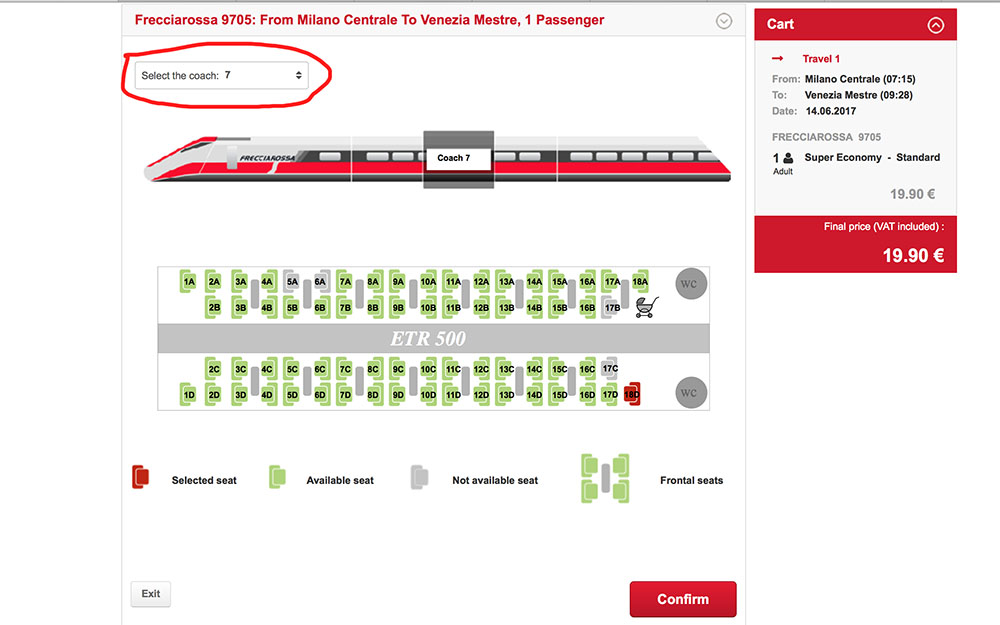Select seat 15B

pos(559,307)
